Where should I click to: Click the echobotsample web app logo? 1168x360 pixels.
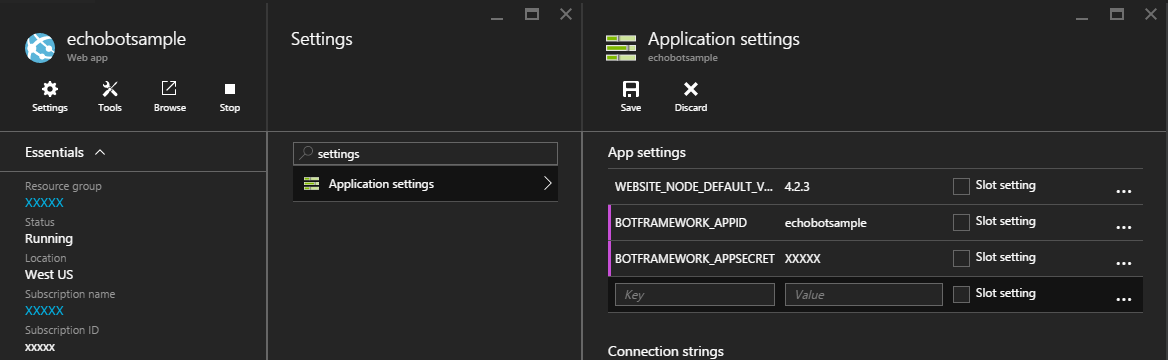point(40,47)
